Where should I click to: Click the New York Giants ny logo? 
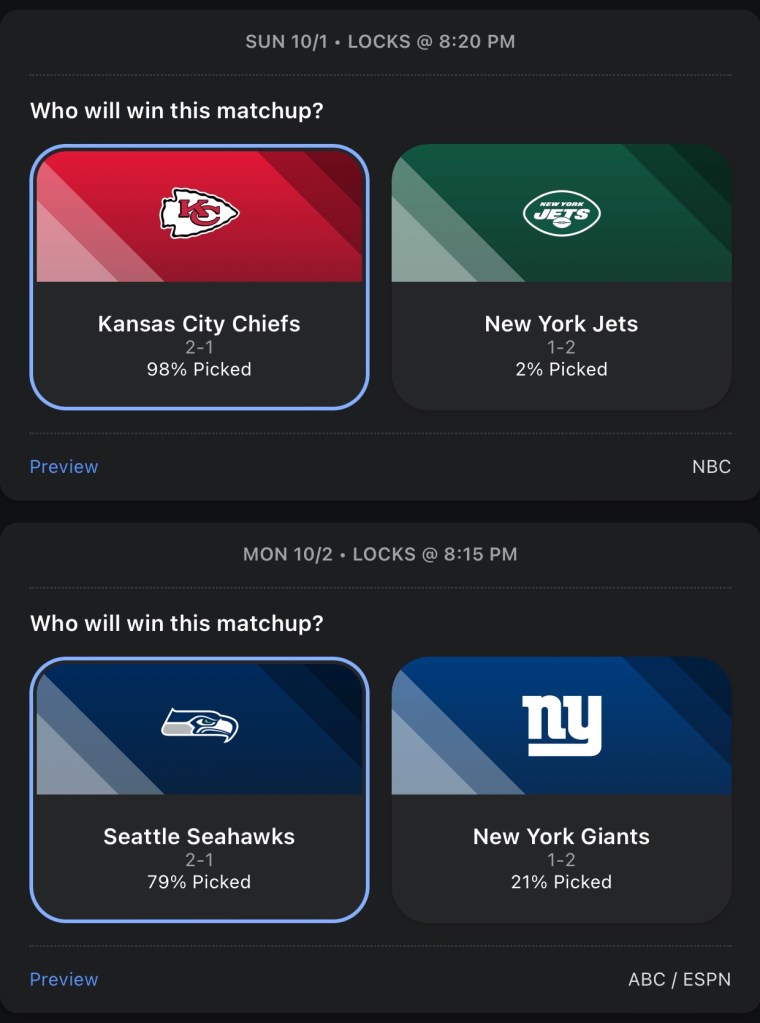tap(561, 724)
